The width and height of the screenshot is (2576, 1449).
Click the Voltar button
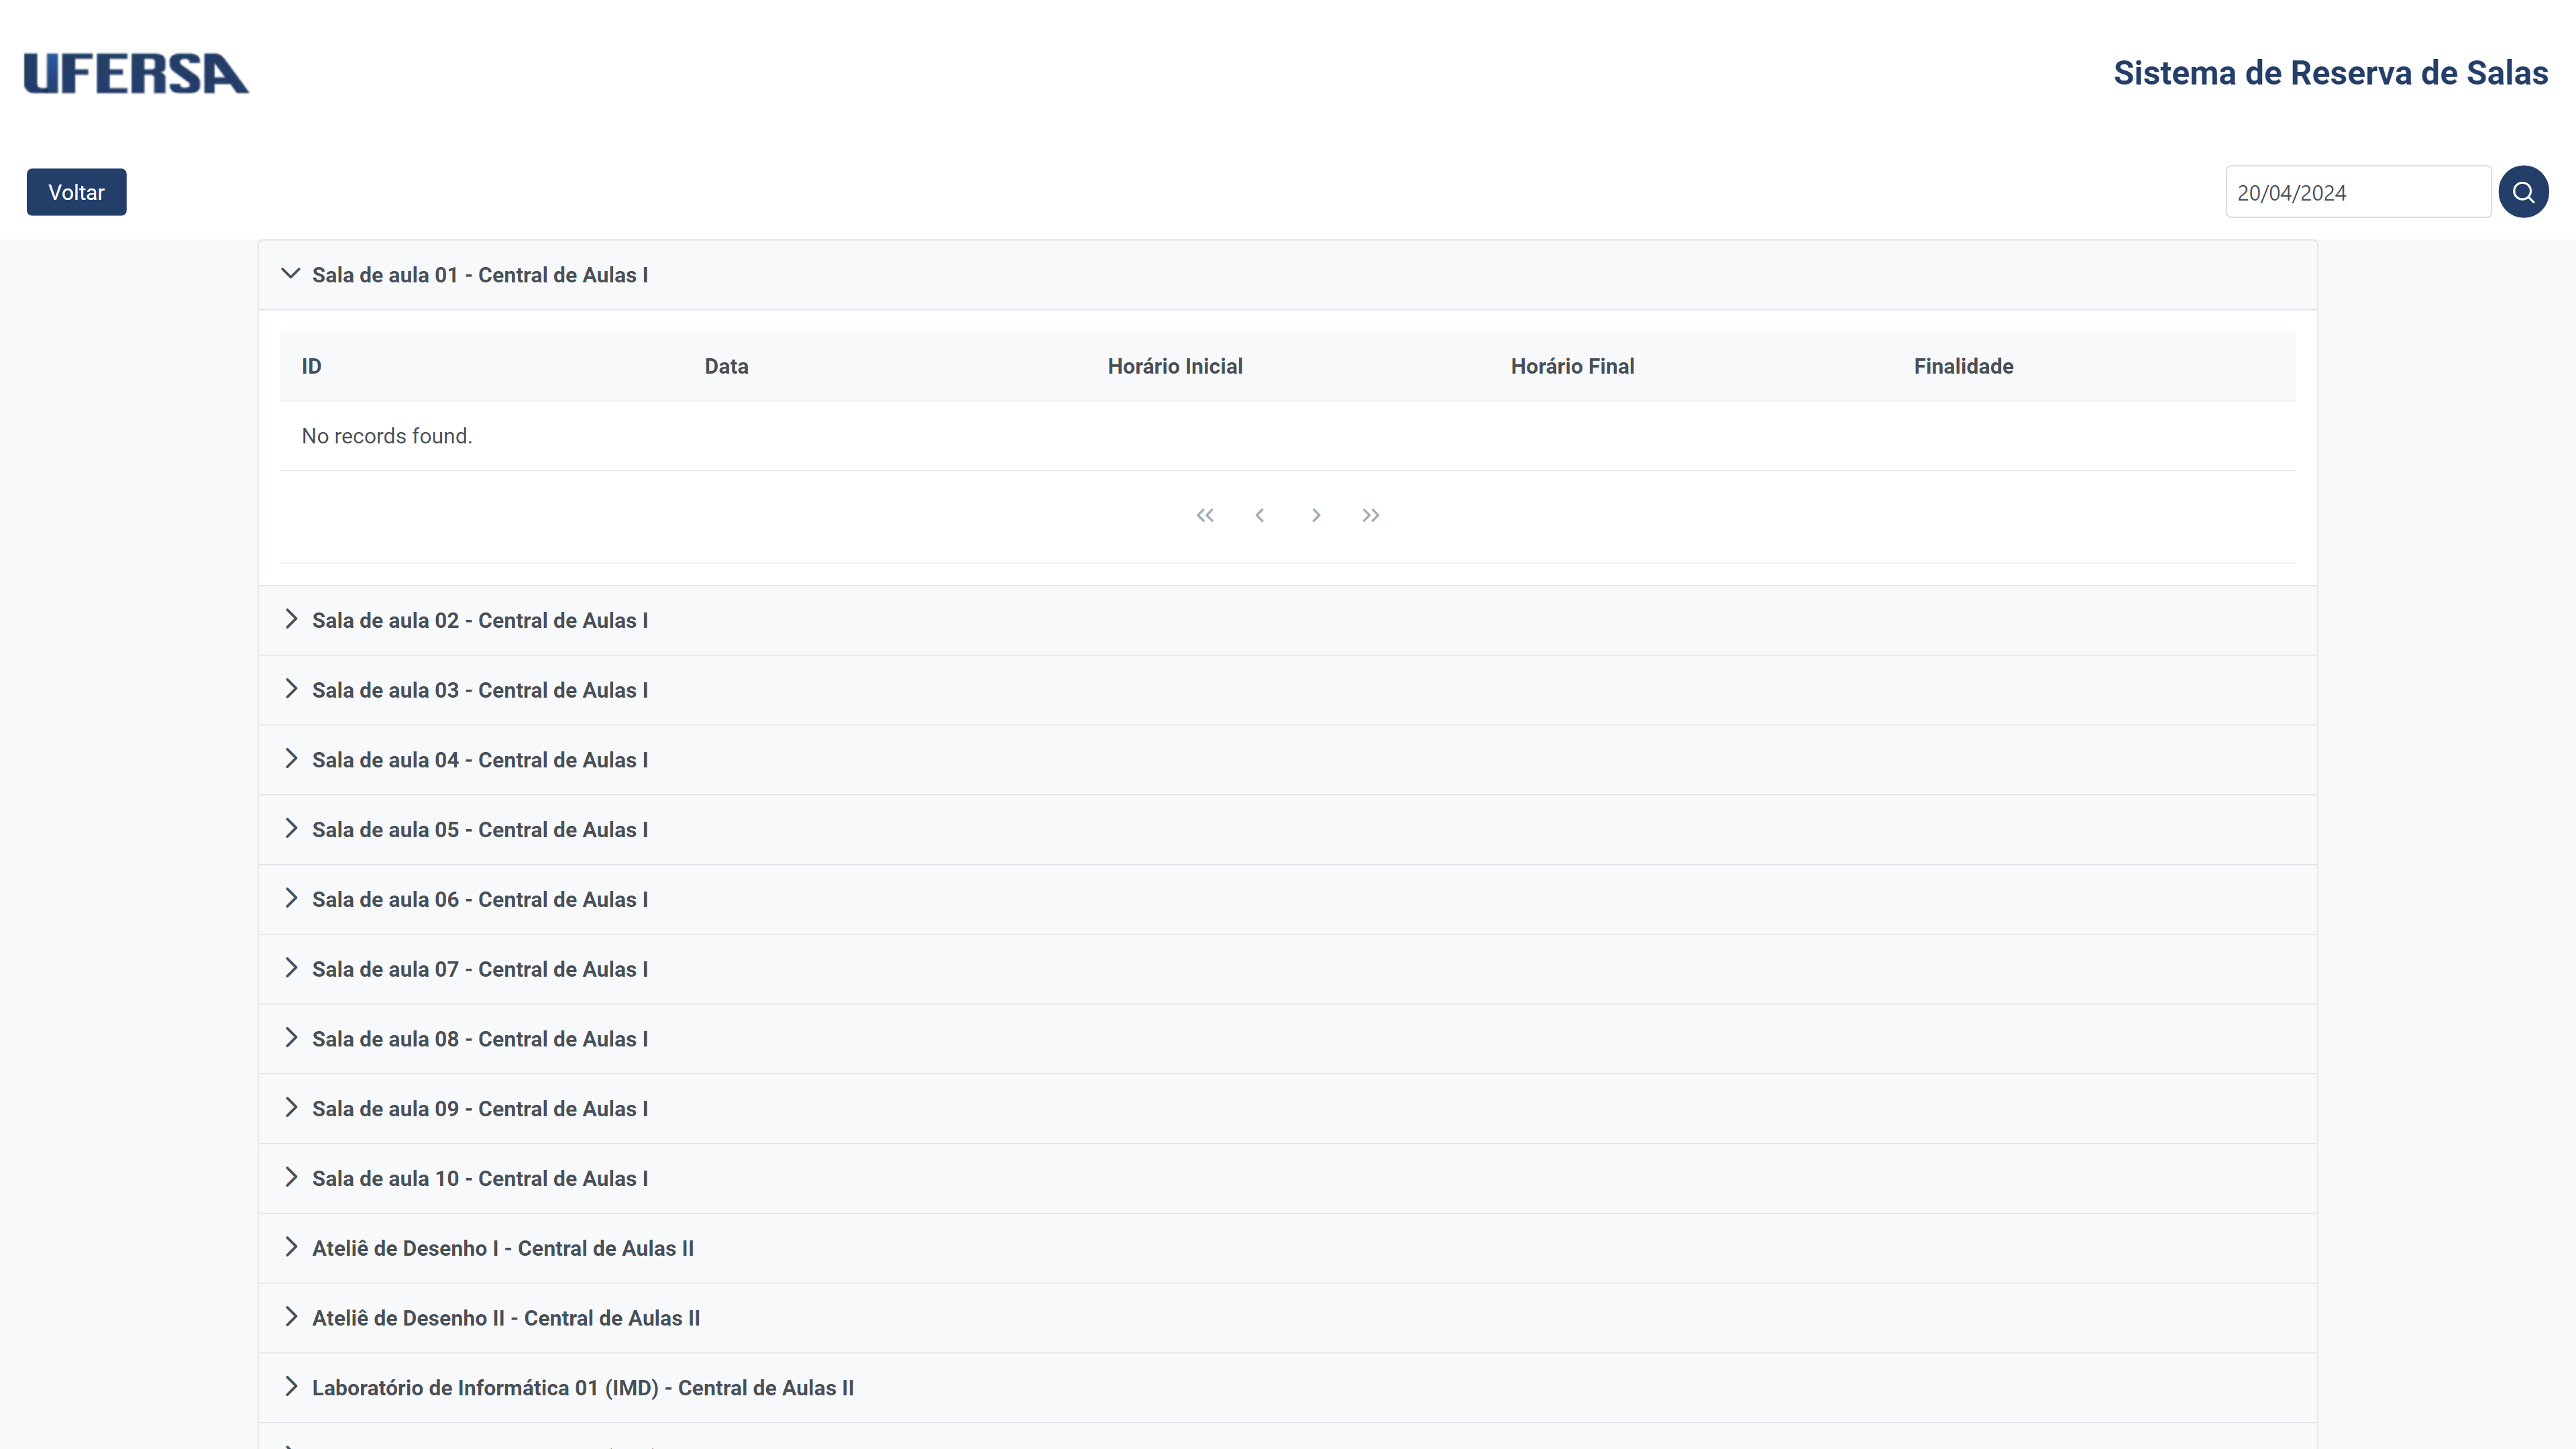76,192
